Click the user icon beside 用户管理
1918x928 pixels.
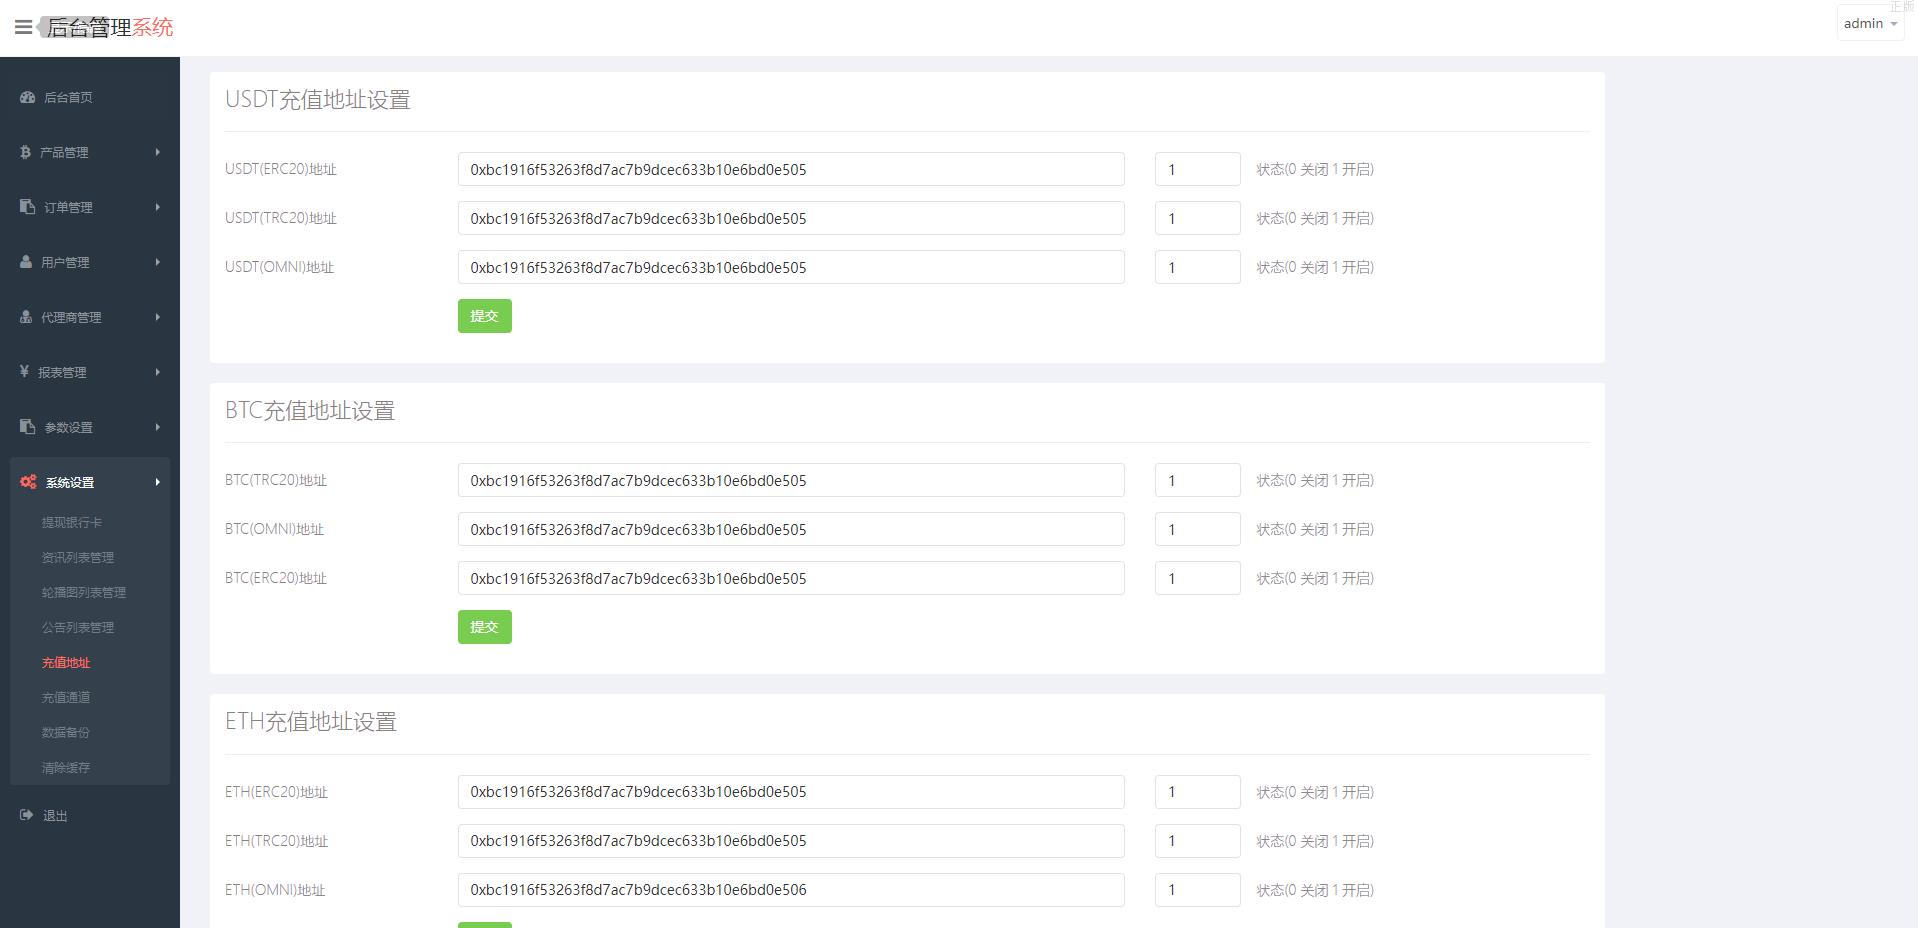click(26, 261)
